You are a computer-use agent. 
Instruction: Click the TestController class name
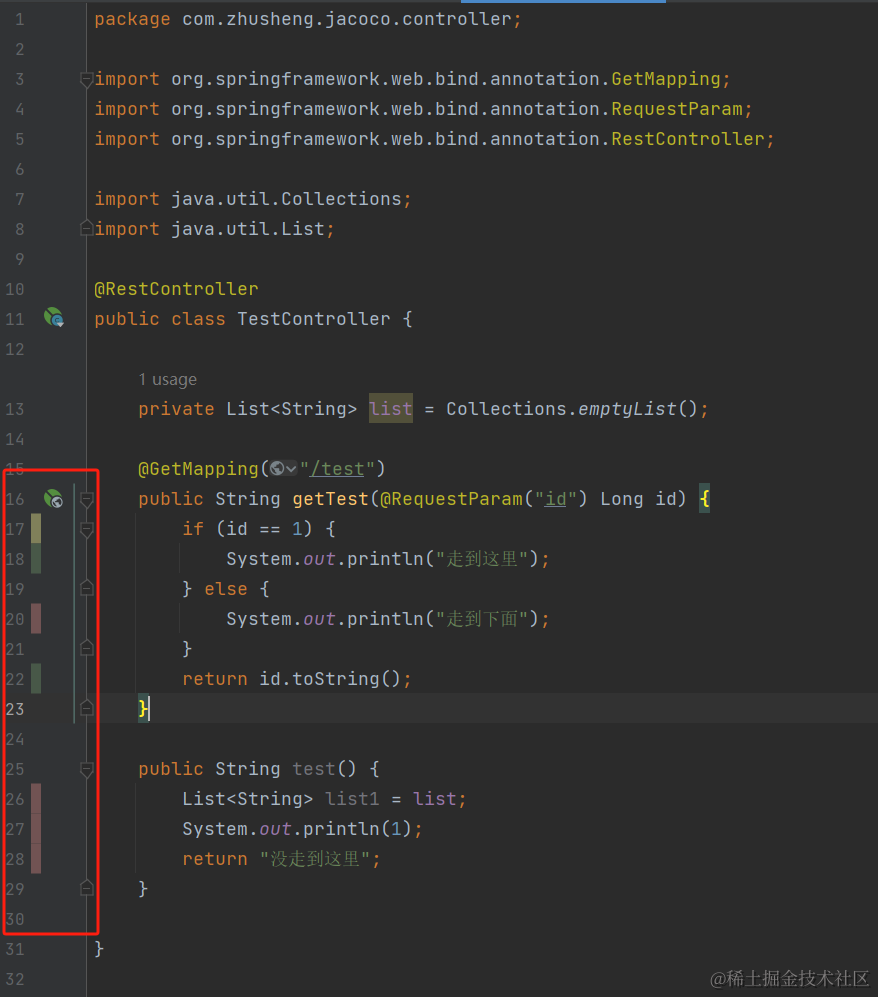pos(314,319)
